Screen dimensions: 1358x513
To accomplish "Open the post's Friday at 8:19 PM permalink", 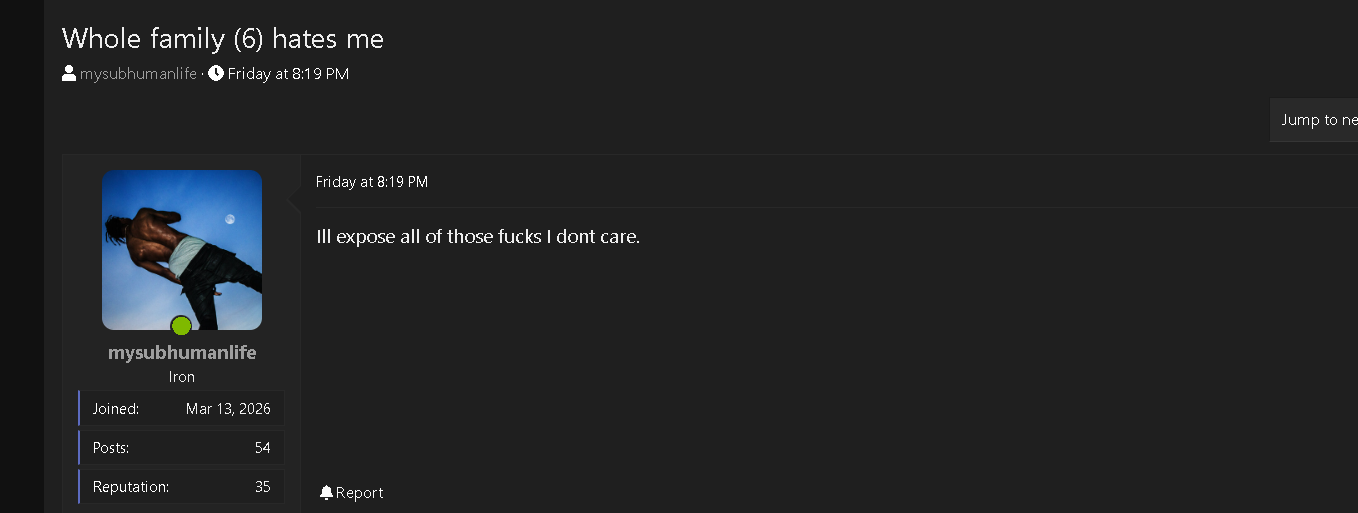I will click(x=371, y=181).
